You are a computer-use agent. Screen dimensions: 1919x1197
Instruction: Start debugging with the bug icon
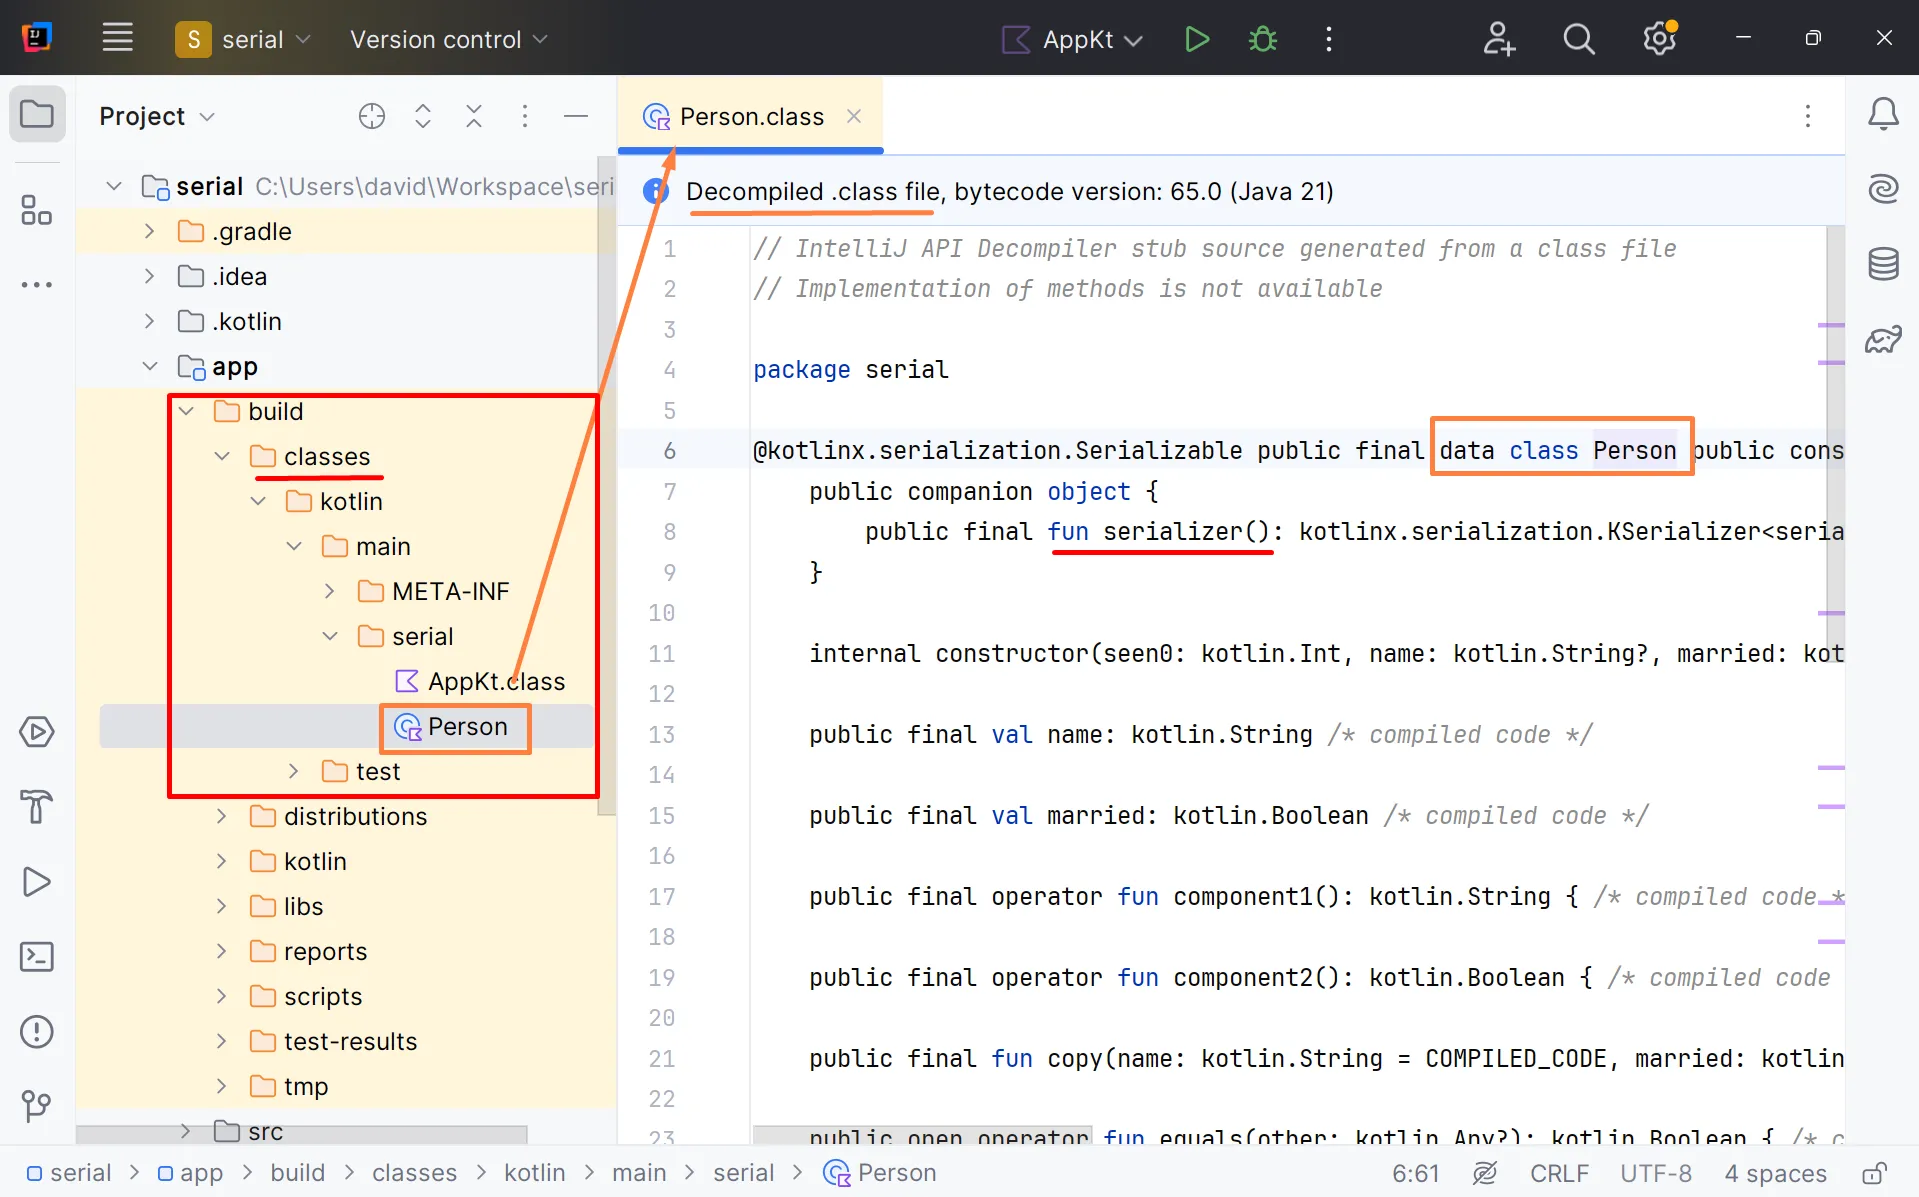tap(1262, 39)
